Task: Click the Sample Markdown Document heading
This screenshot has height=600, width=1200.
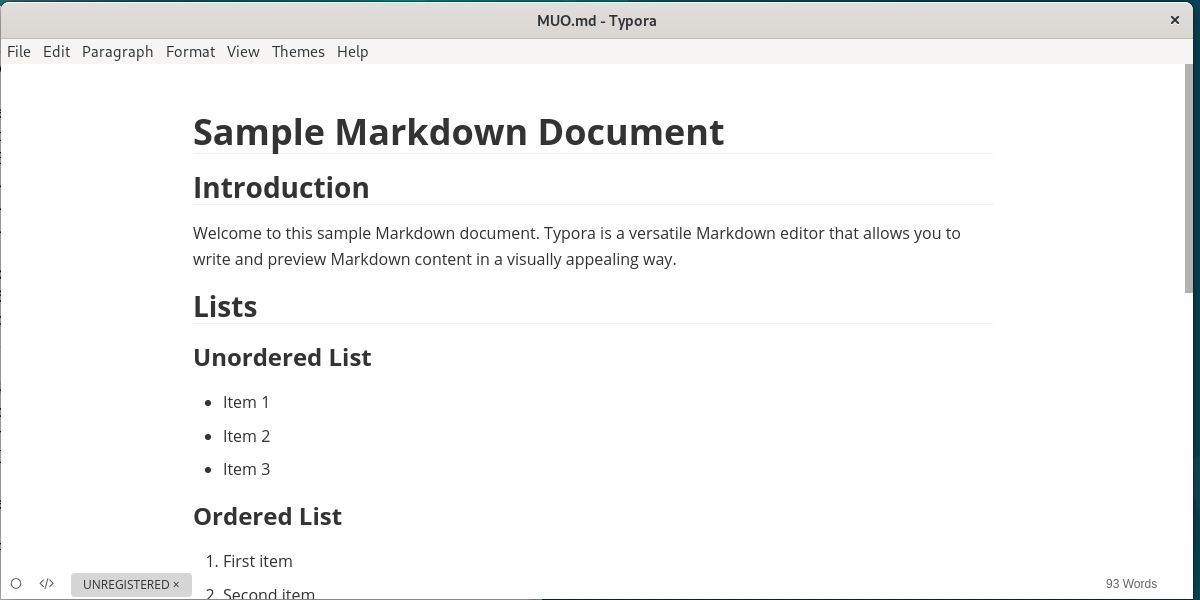Action: (458, 131)
